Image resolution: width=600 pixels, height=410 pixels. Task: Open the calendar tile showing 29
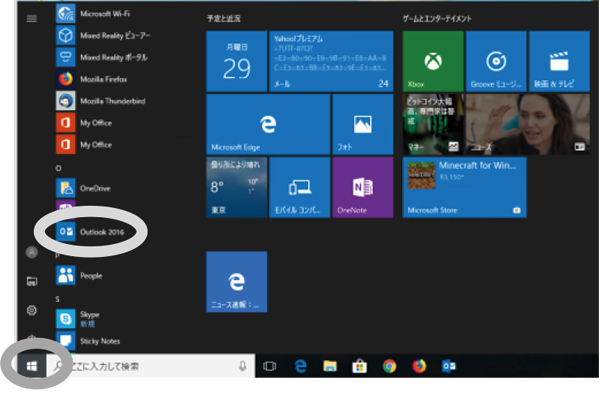(236, 61)
